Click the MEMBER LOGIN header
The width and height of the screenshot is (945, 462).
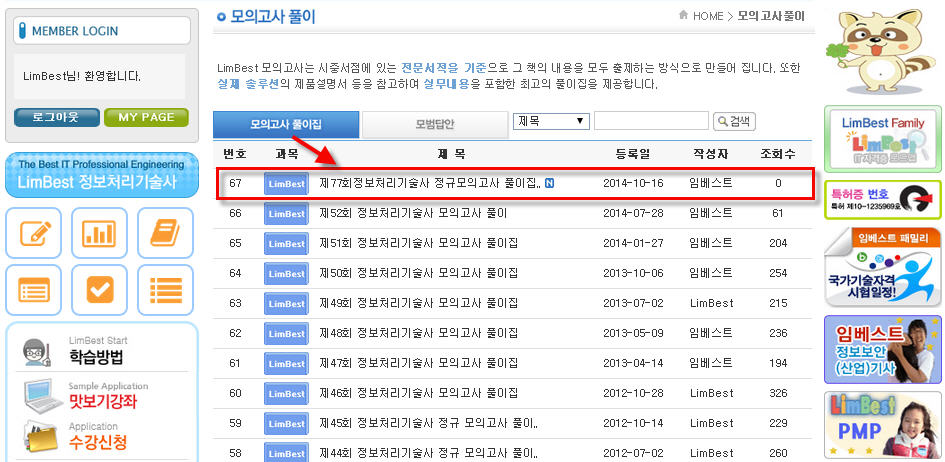pos(101,31)
